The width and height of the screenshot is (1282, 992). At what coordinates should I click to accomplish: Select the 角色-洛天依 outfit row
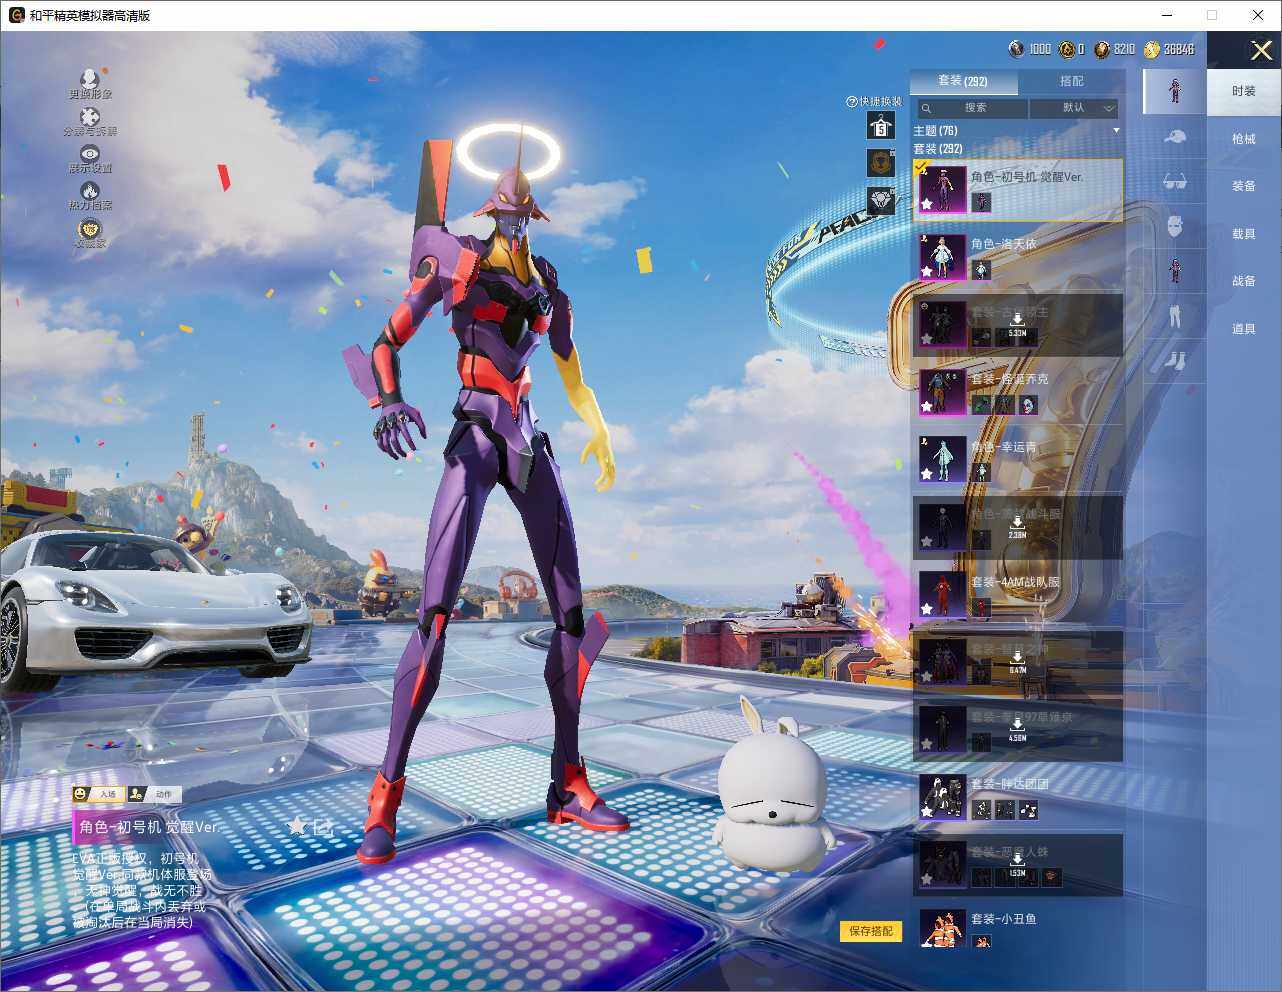tap(1018, 257)
